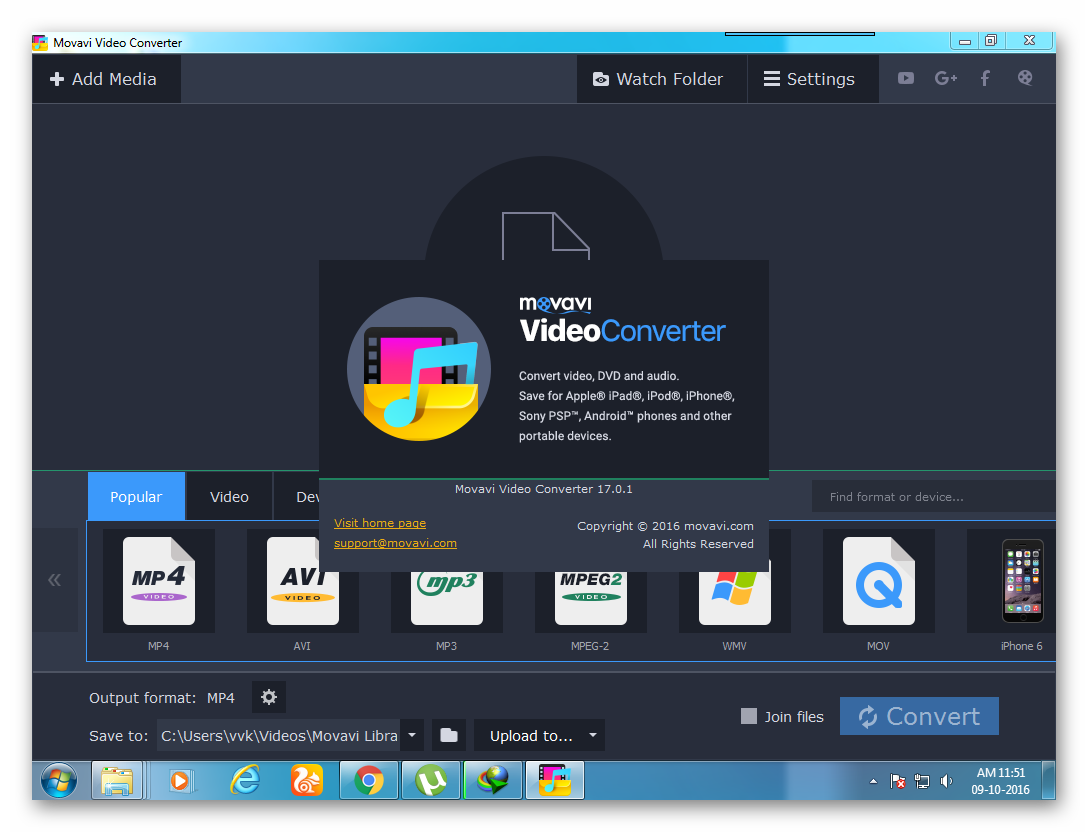Screen dimensions: 1088x832
Task: Browse for output folder icon
Action: [449, 735]
